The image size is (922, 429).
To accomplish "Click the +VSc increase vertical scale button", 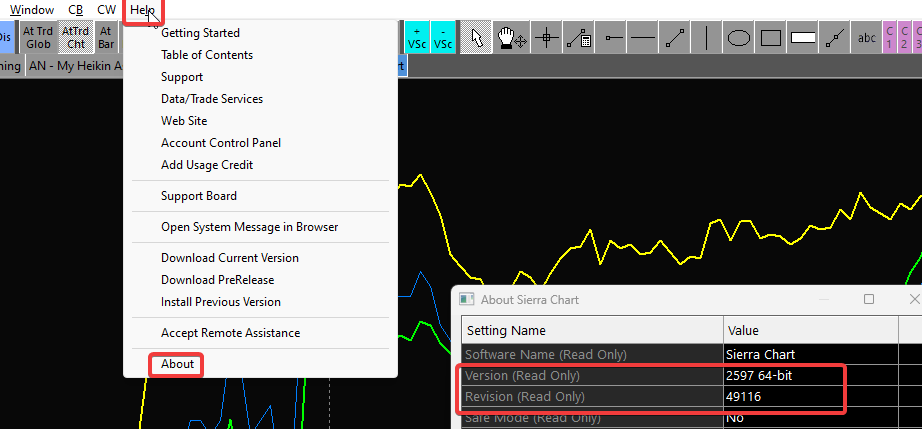I will [x=416, y=38].
